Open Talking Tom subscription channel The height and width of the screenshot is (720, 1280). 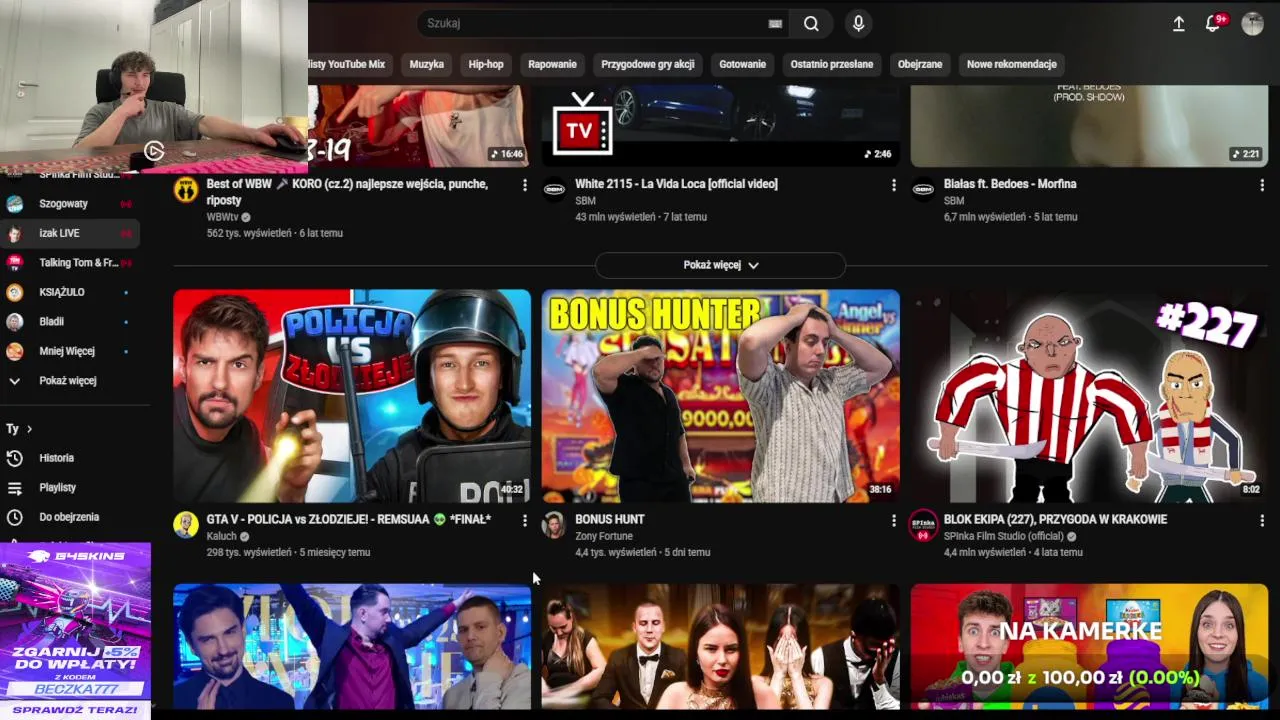pyautogui.click(x=70, y=263)
